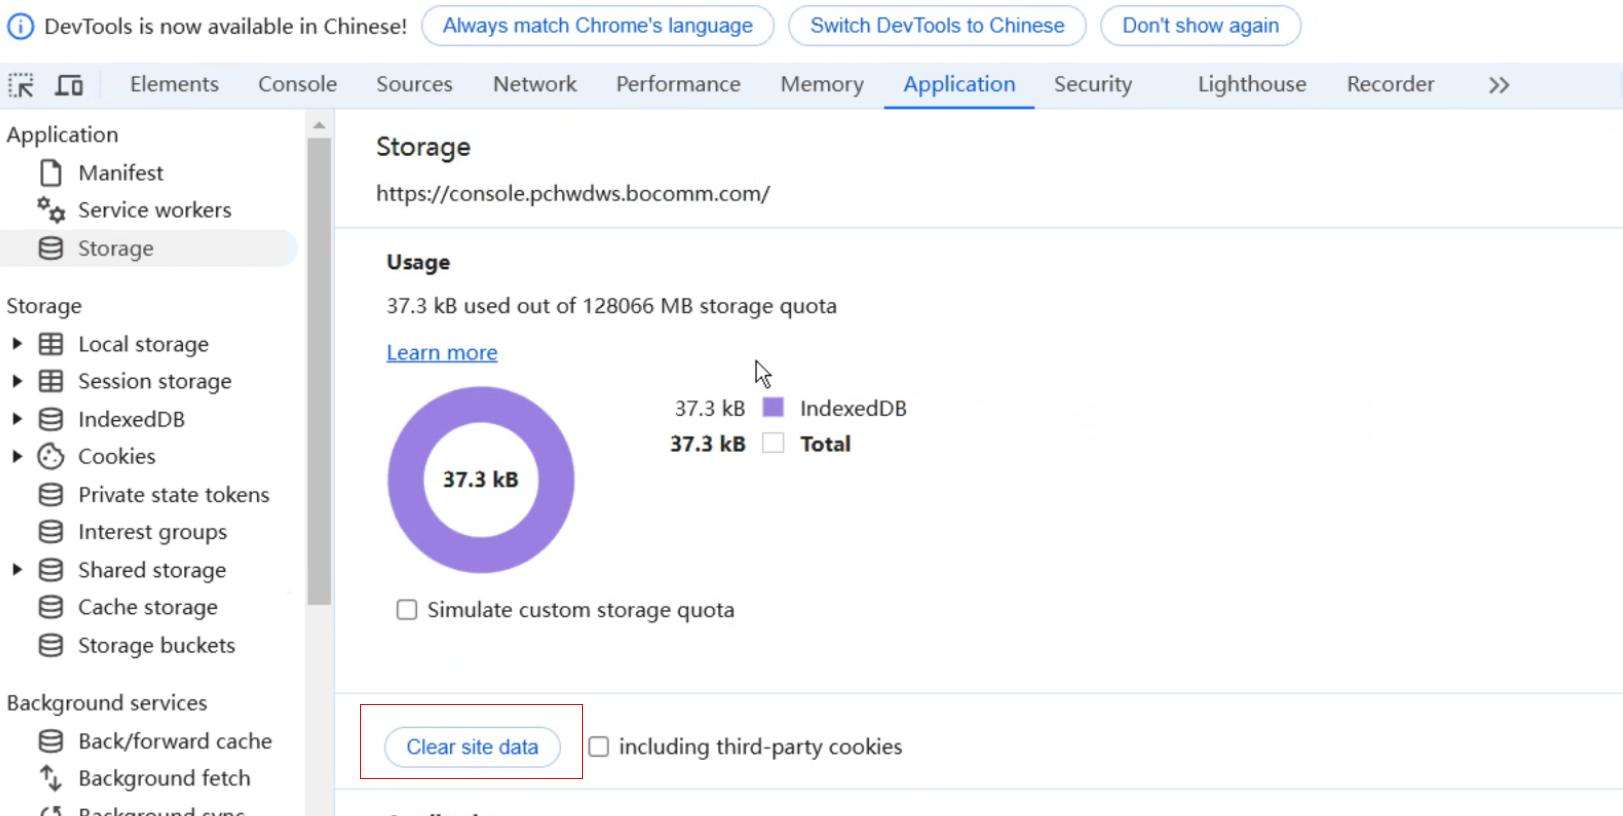Expand the IndexedDB tree node

tap(17, 419)
